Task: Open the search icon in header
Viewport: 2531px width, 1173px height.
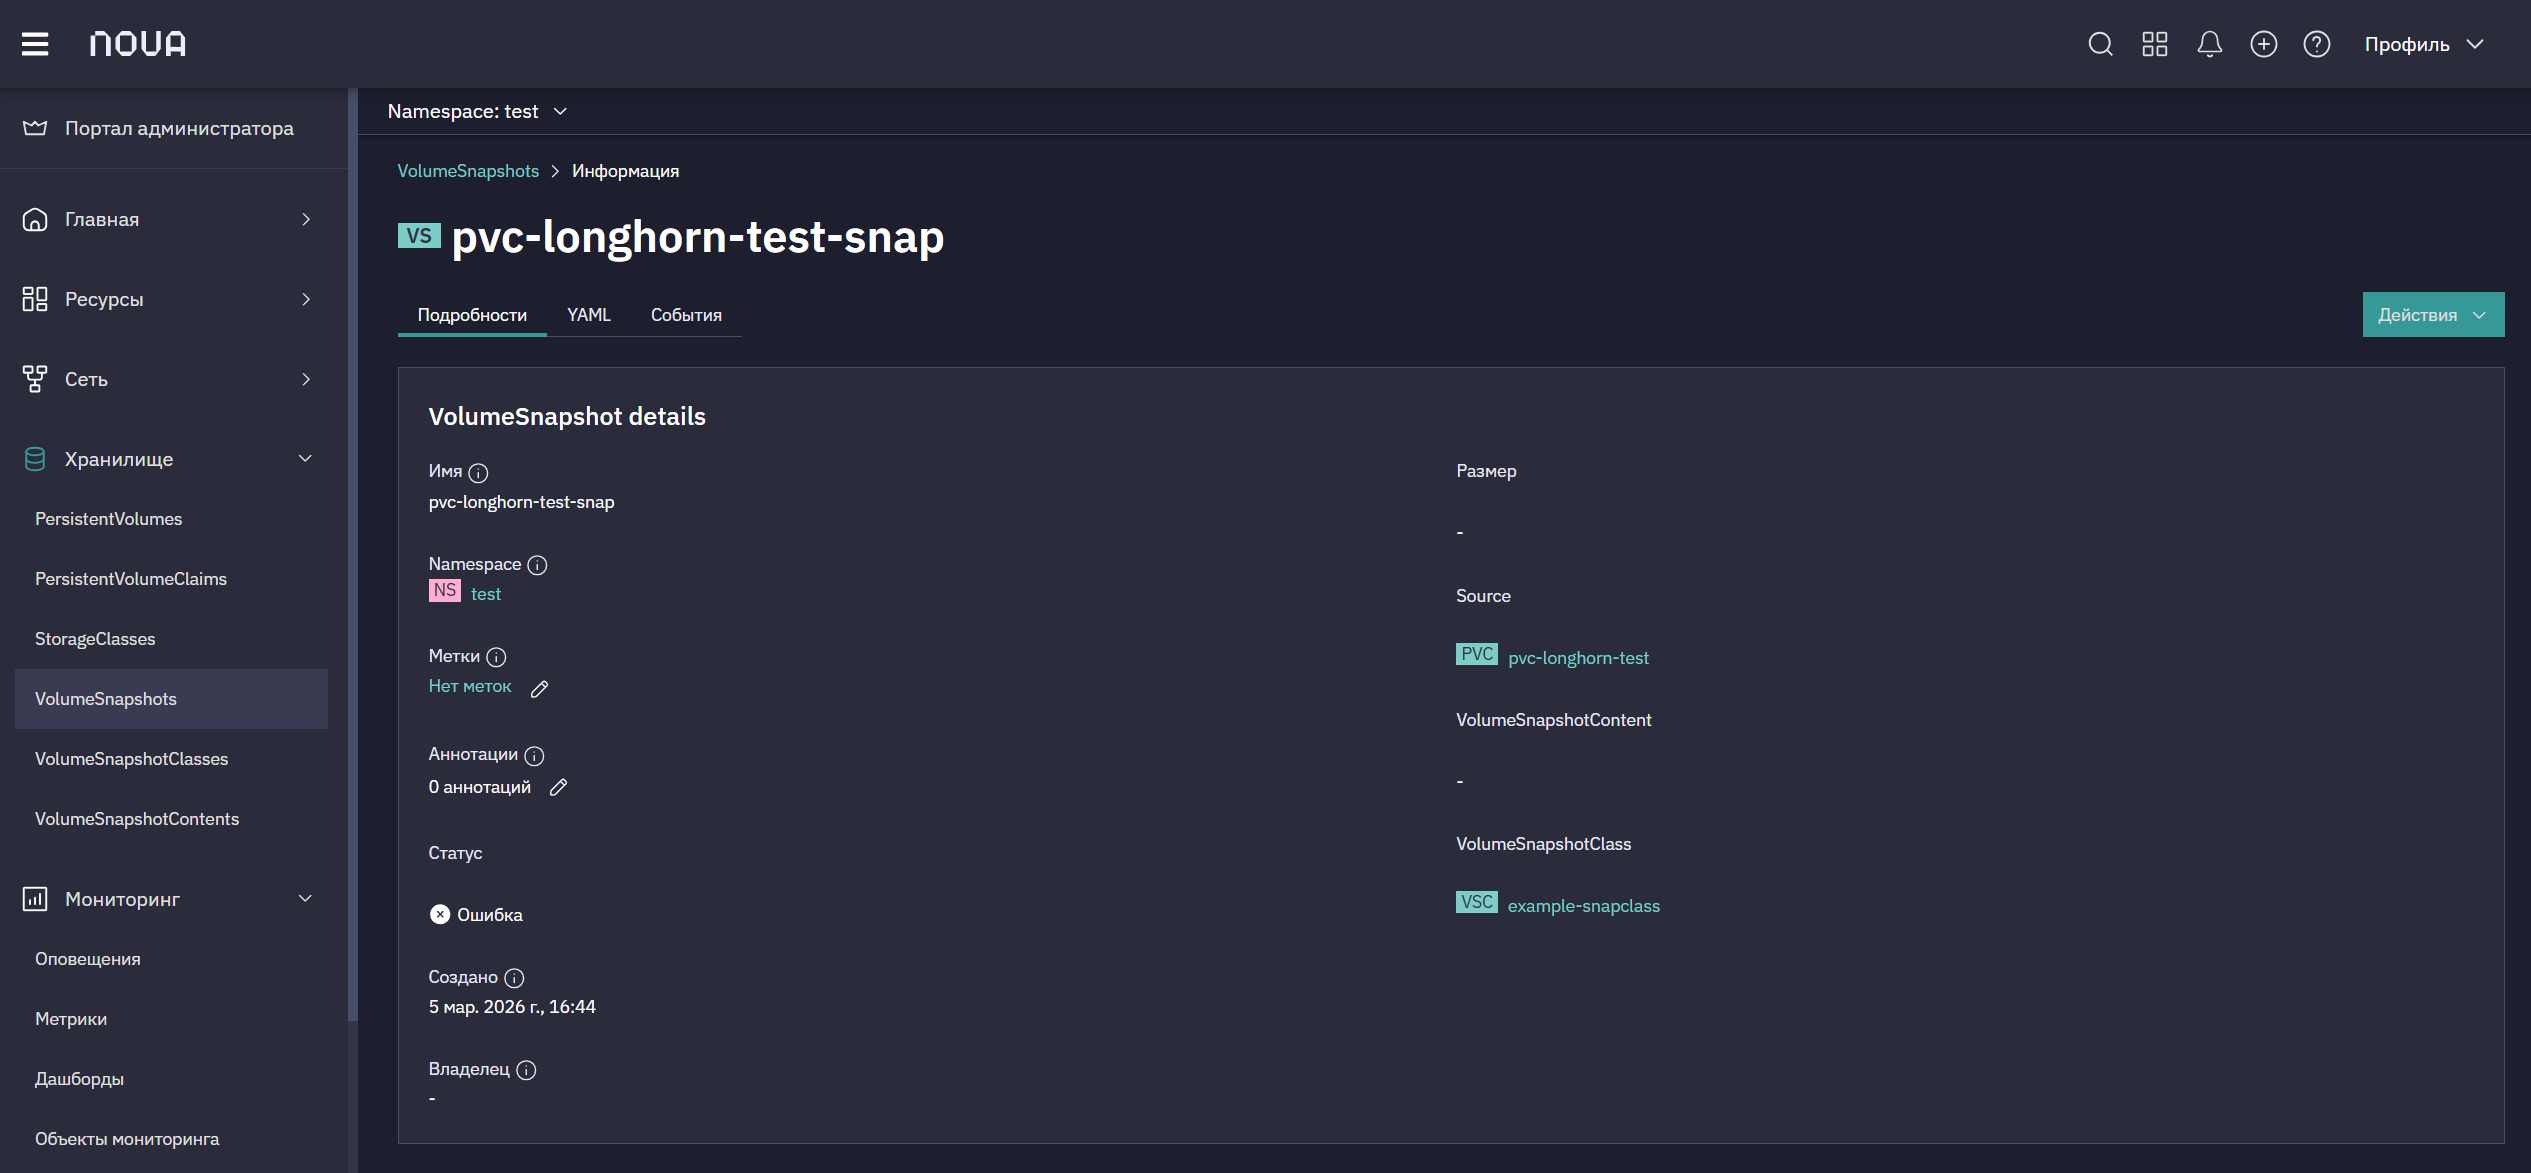Action: tap(2100, 44)
